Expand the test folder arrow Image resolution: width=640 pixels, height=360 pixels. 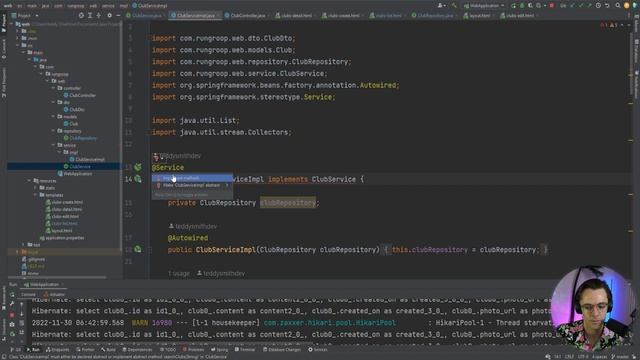point(23,245)
